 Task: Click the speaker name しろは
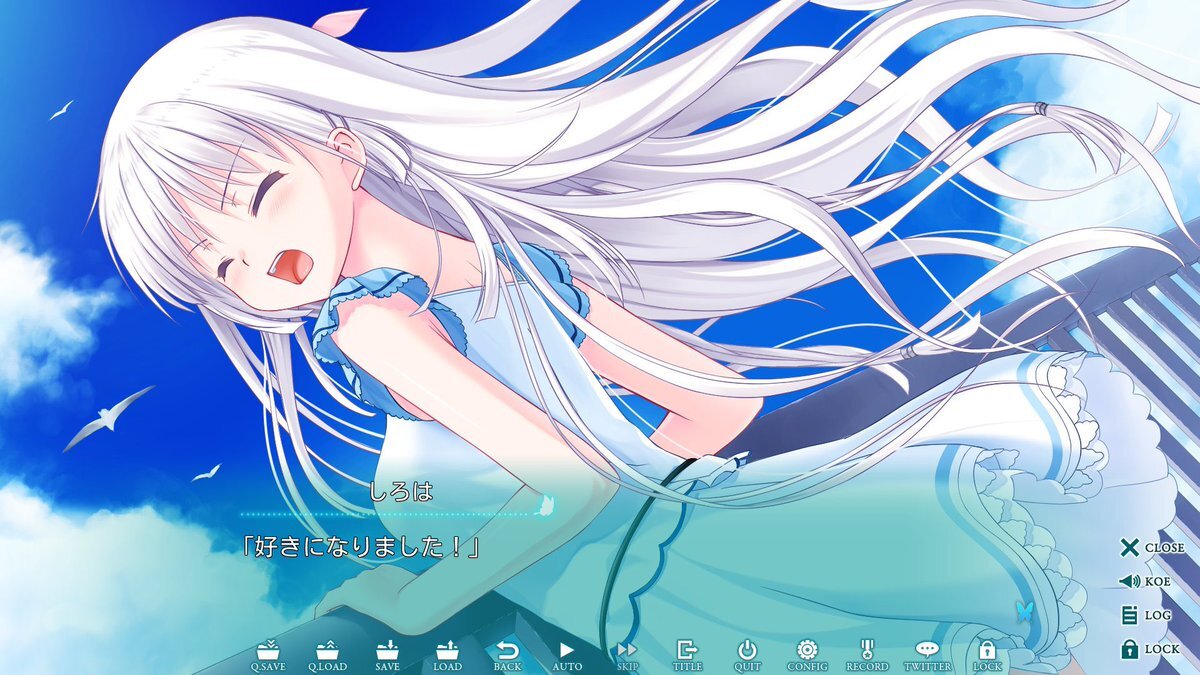pos(400,492)
